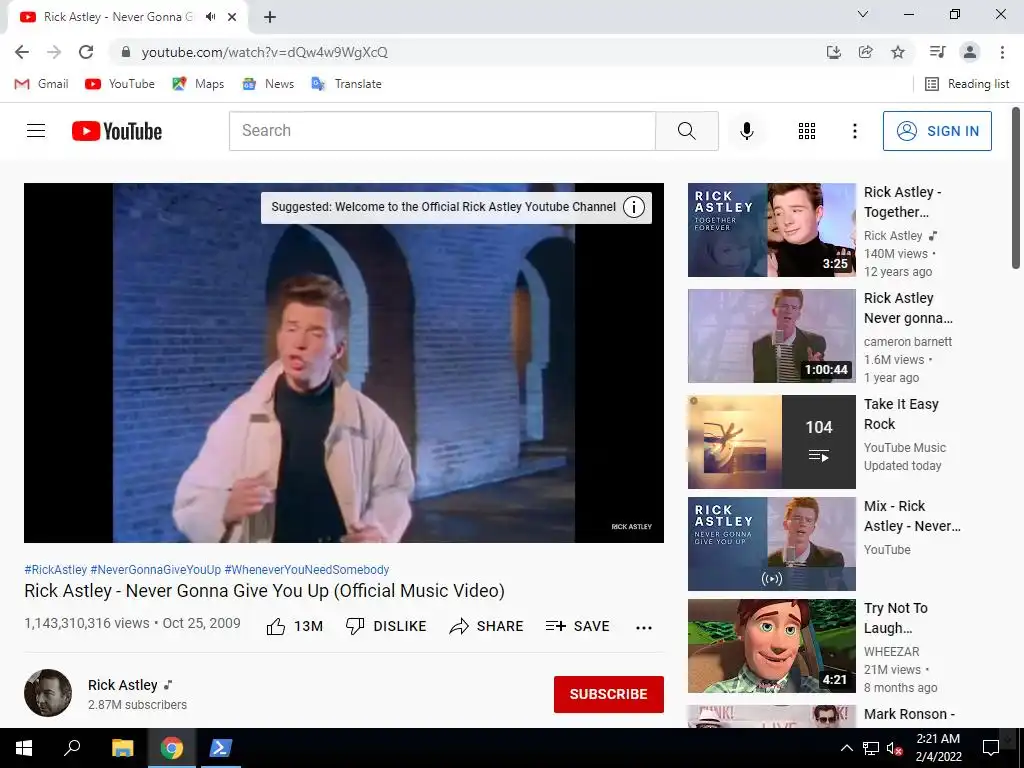Image resolution: width=1024 pixels, height=768 pixels.
Task: Start voice search with the microphone icon
Action: pos(746,131)
